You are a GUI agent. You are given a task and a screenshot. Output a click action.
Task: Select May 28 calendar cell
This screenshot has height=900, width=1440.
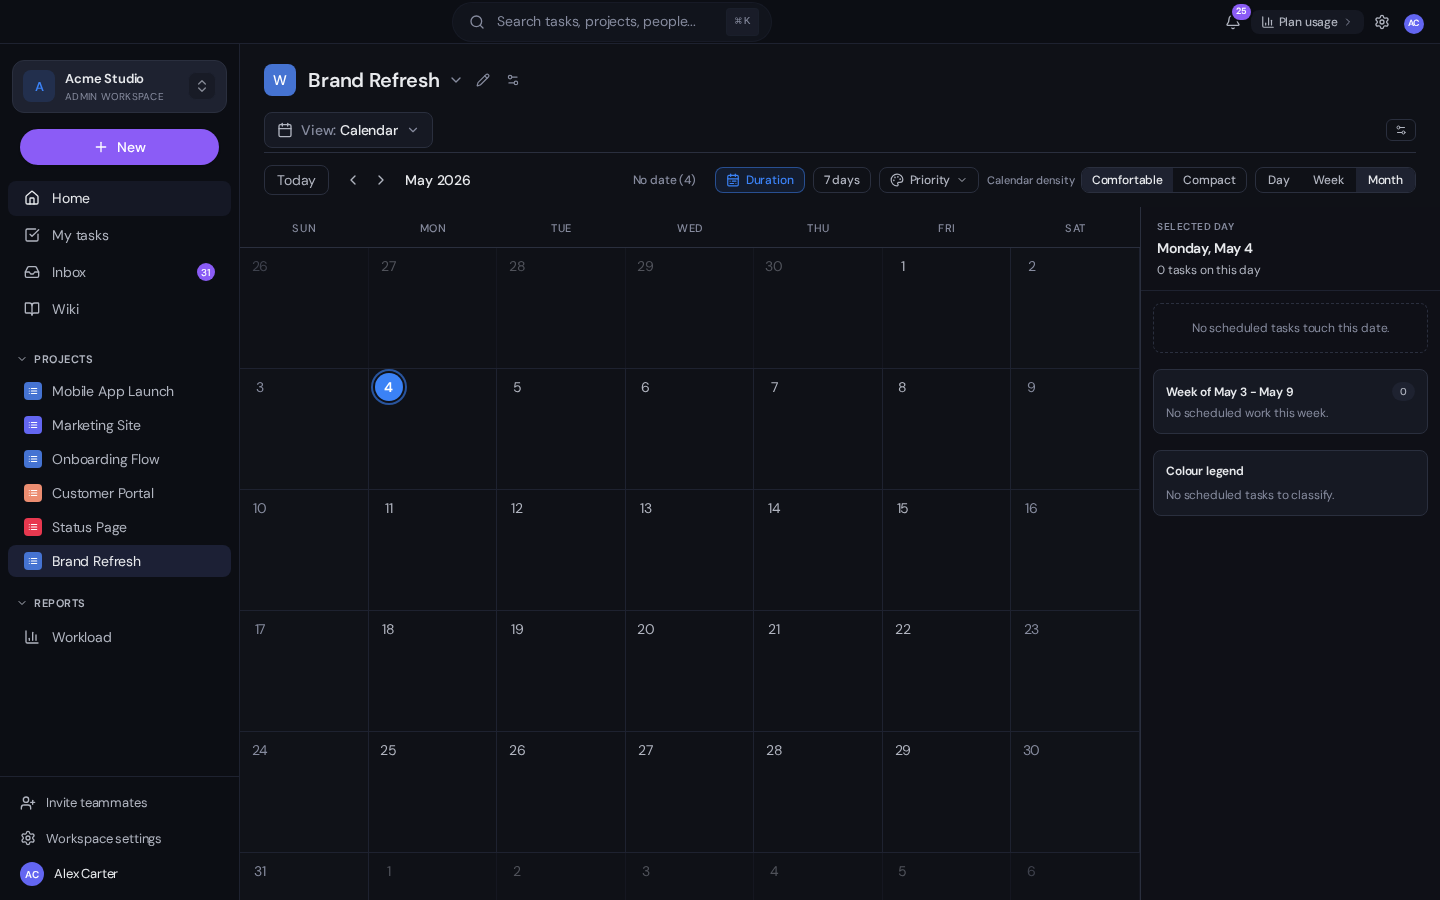(x=818, y=792)
